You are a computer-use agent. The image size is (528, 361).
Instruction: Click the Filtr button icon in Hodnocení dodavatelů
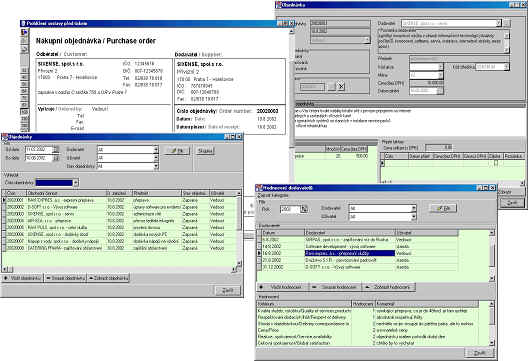pos(443,208)
